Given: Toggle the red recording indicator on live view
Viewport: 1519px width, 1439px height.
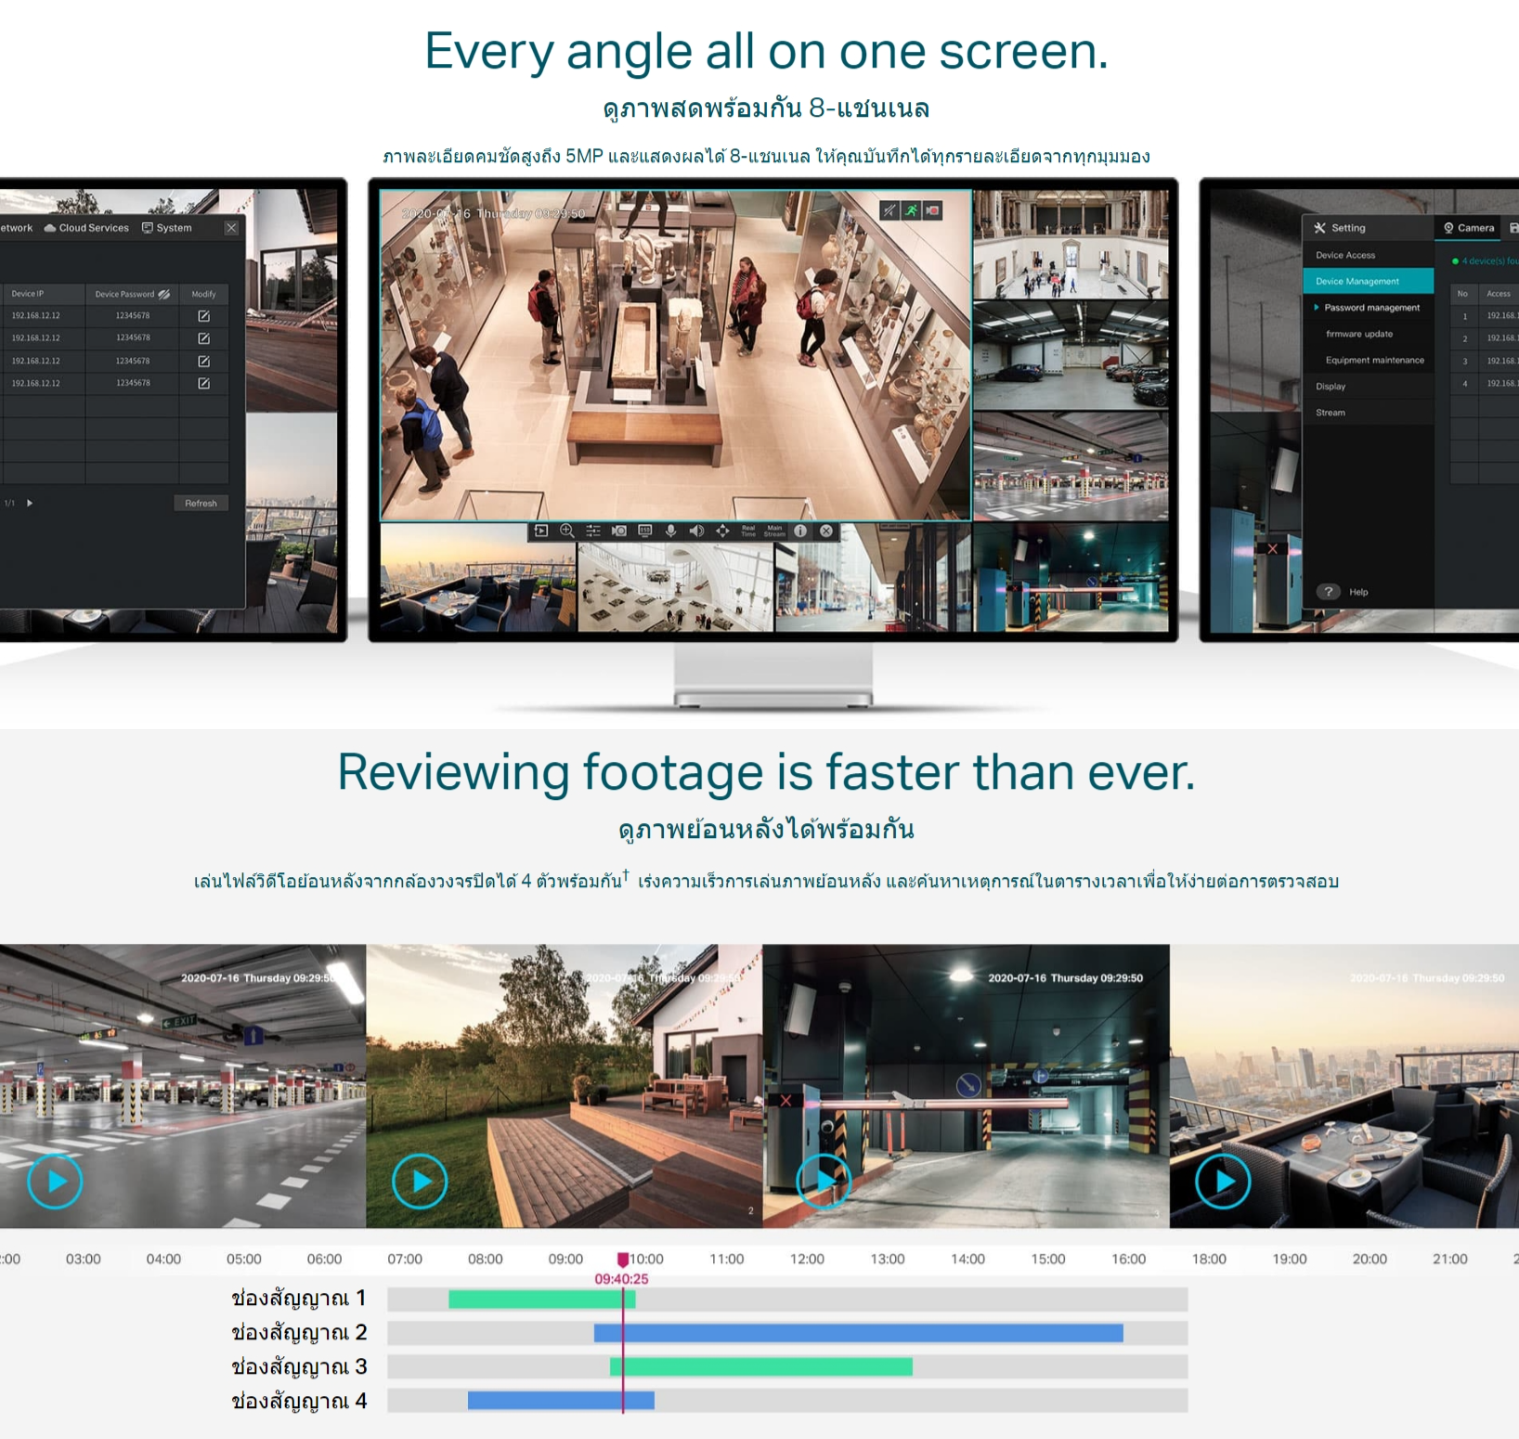Looking at the screenshot, I should (933, 210).
